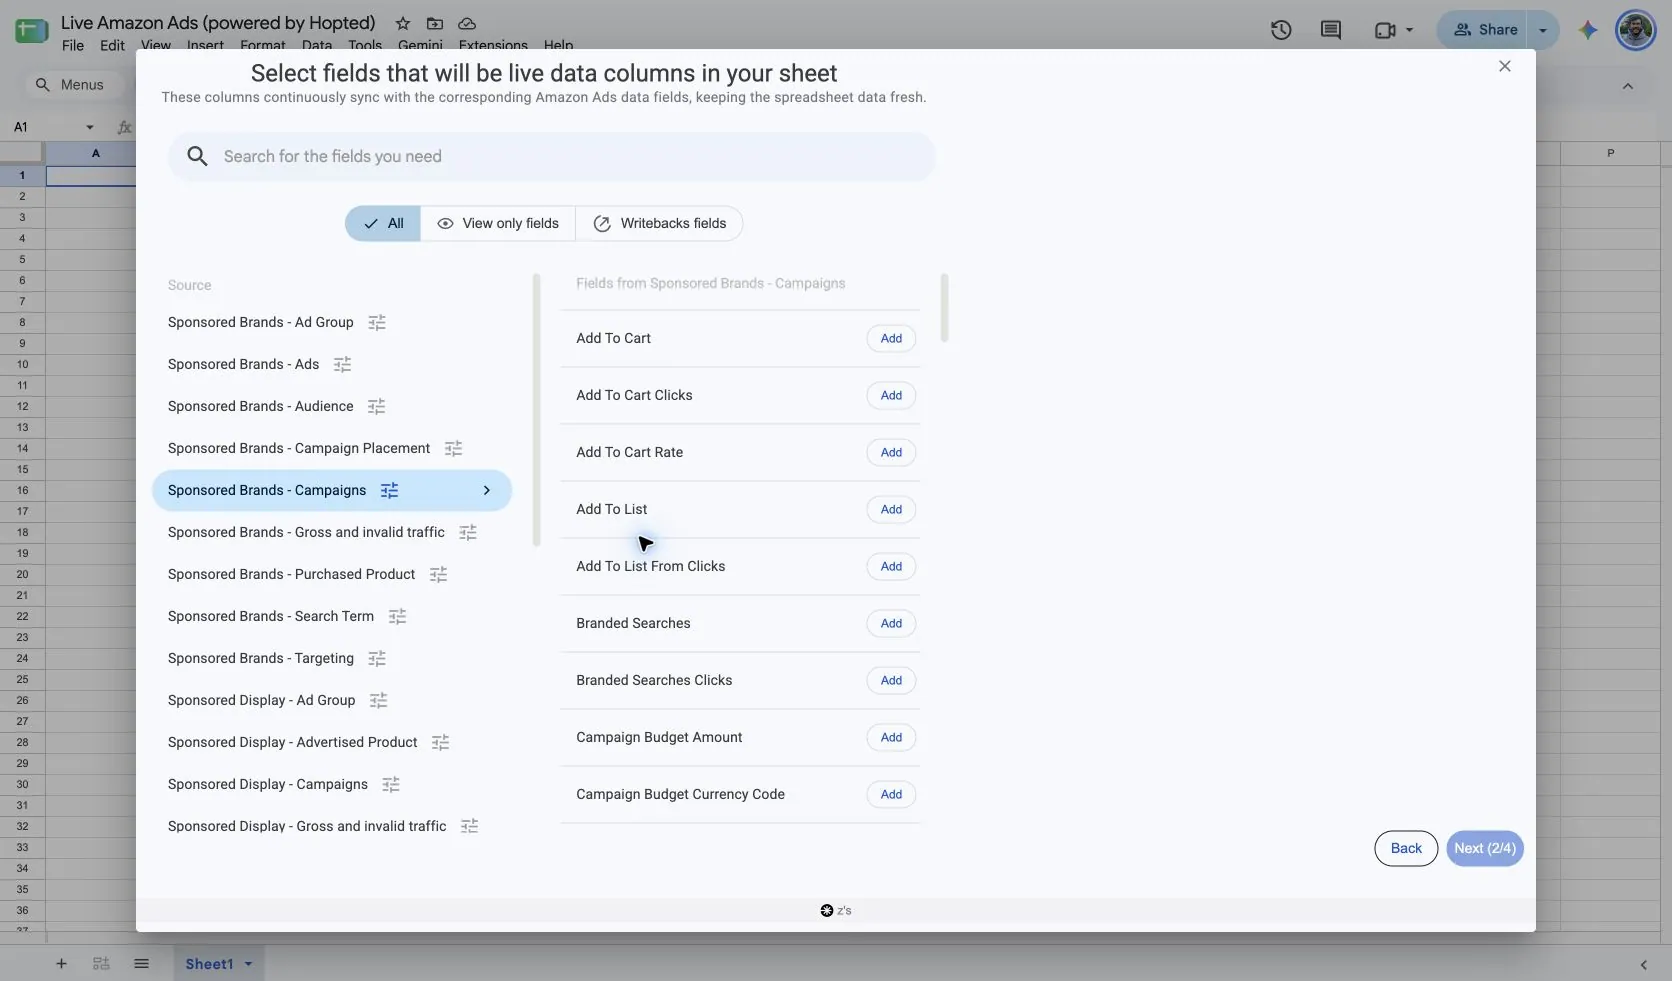Click the tune icon next to Sponsored Brands - Campaigns

tap(389, 491)
